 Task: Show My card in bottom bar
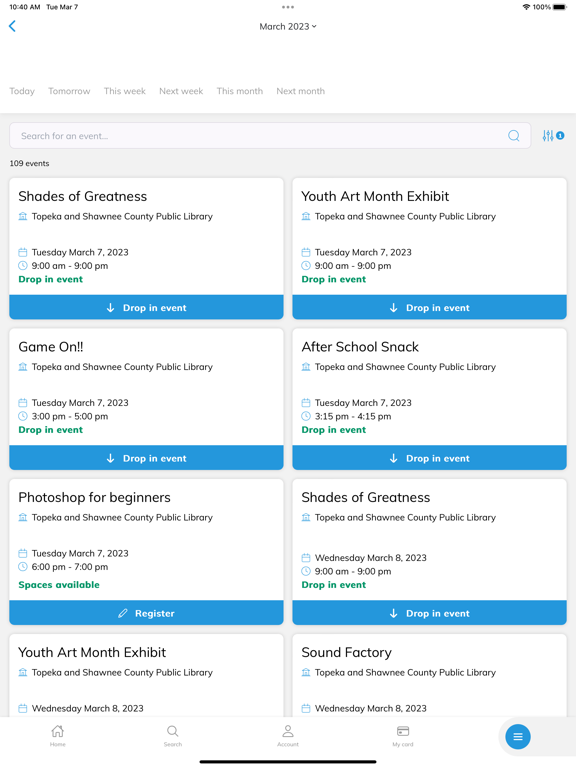403,736
